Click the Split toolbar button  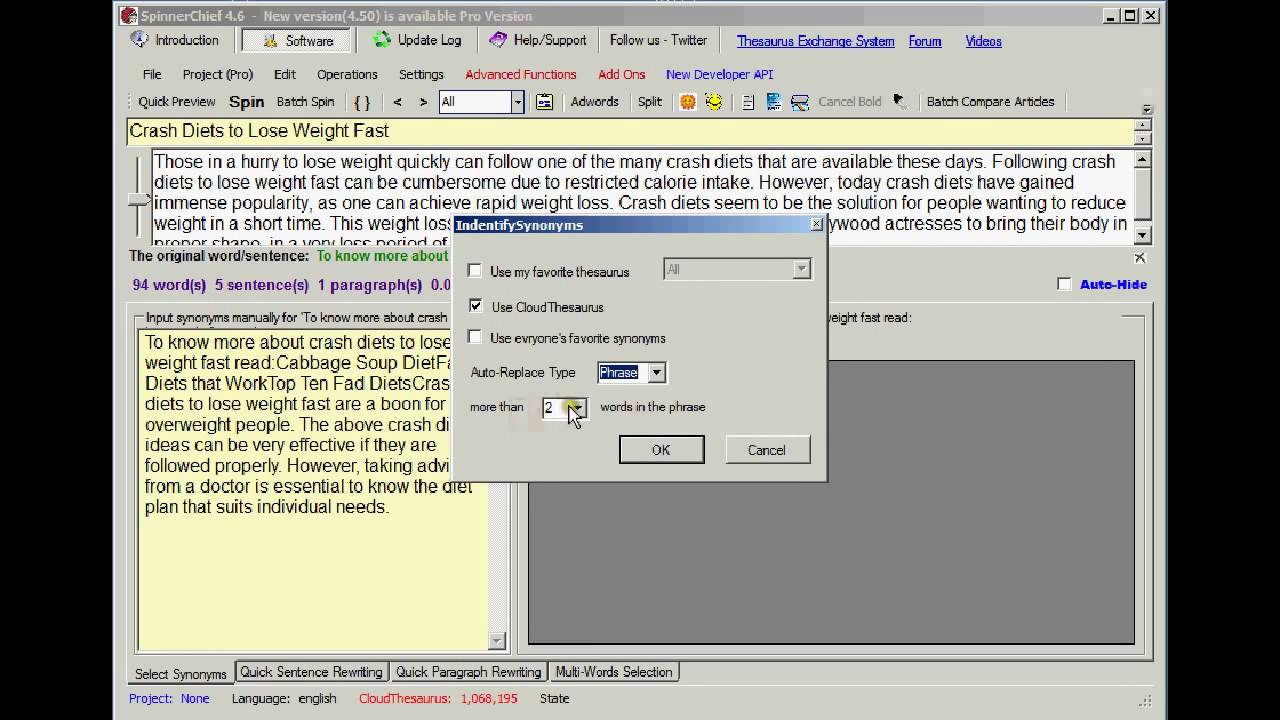pos(650,101)
